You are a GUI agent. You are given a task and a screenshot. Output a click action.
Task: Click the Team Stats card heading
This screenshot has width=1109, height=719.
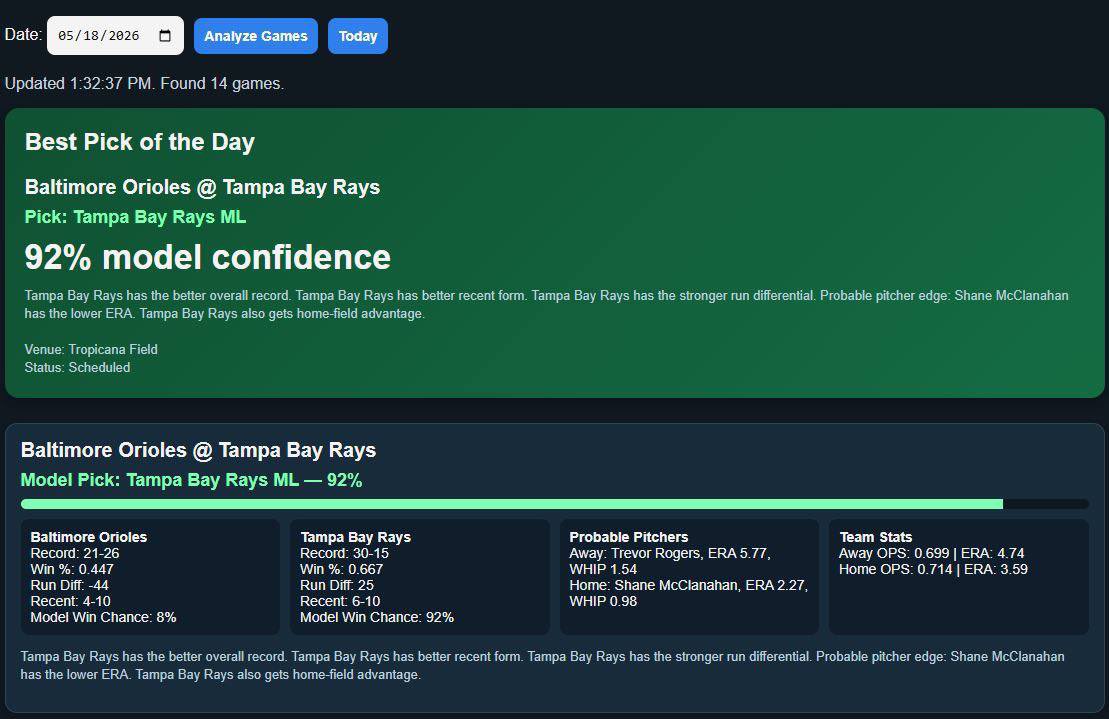pyautogui.click(x=876, y=537)
